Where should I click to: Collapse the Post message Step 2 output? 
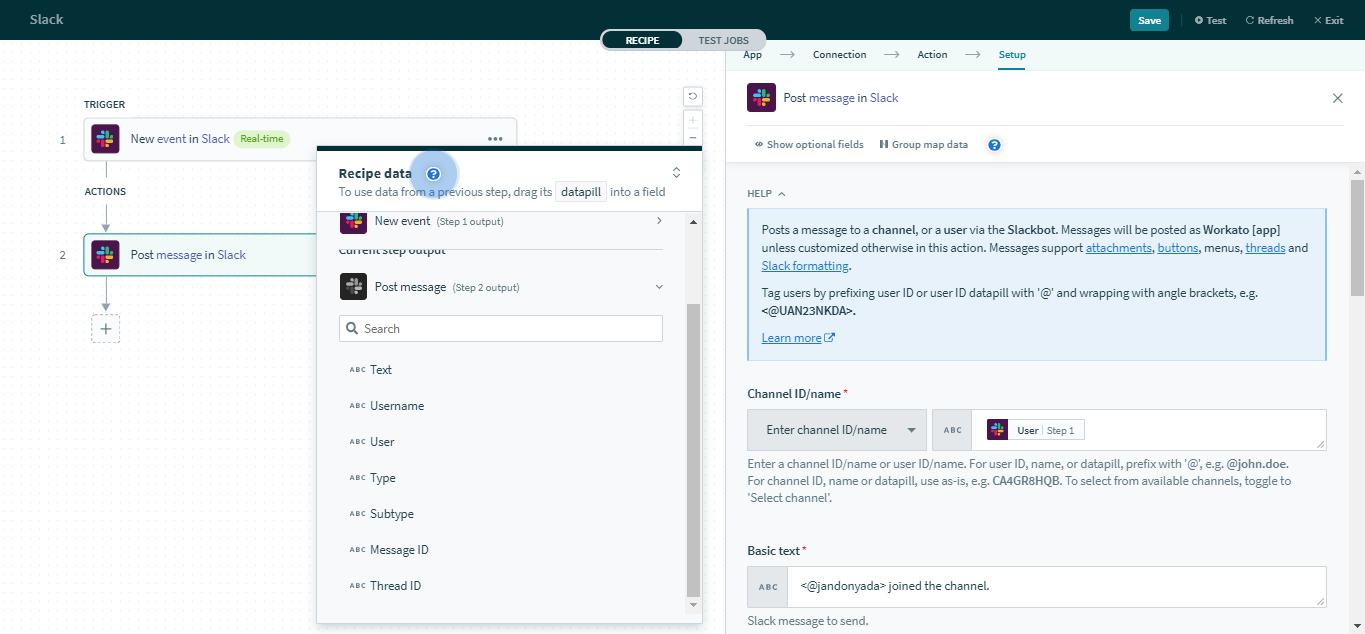coord(658,287)
